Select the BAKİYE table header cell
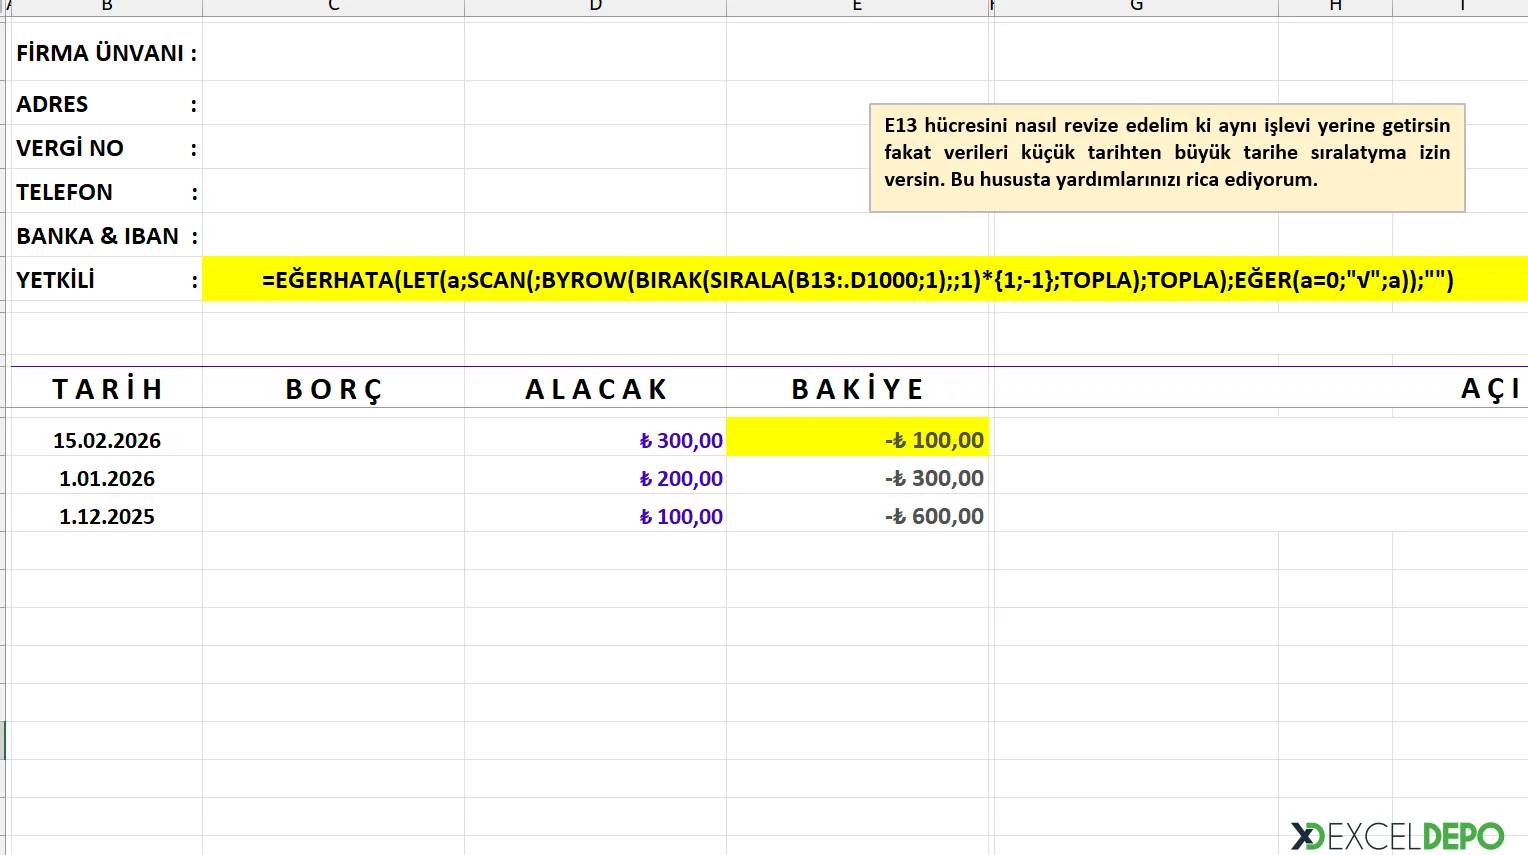This screenshot has width=1528, height=855. [x=857, y=389]
